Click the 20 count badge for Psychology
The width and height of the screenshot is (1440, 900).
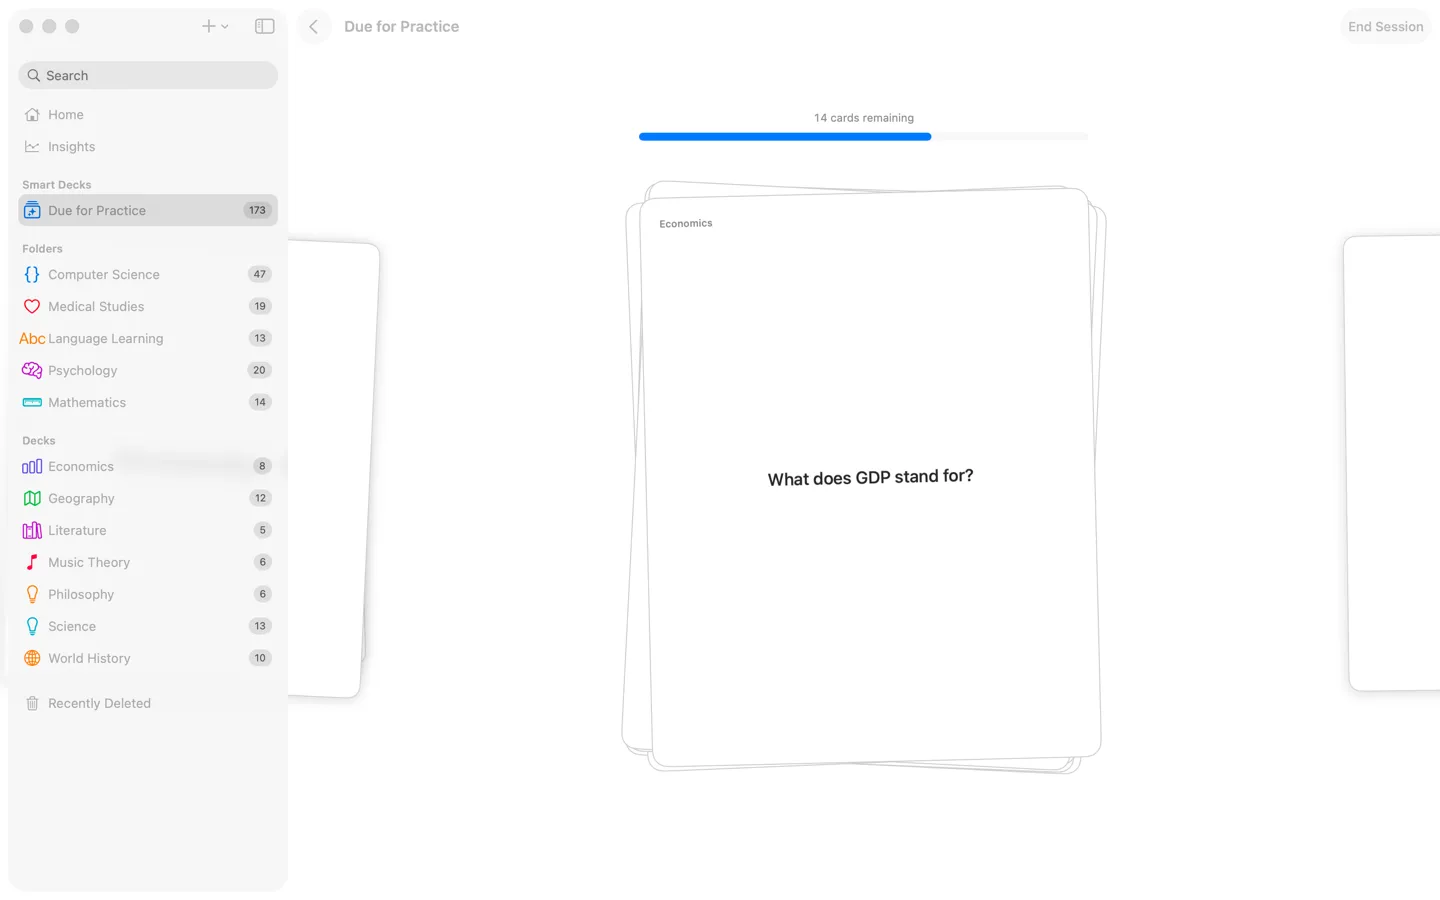pos(260,370)
